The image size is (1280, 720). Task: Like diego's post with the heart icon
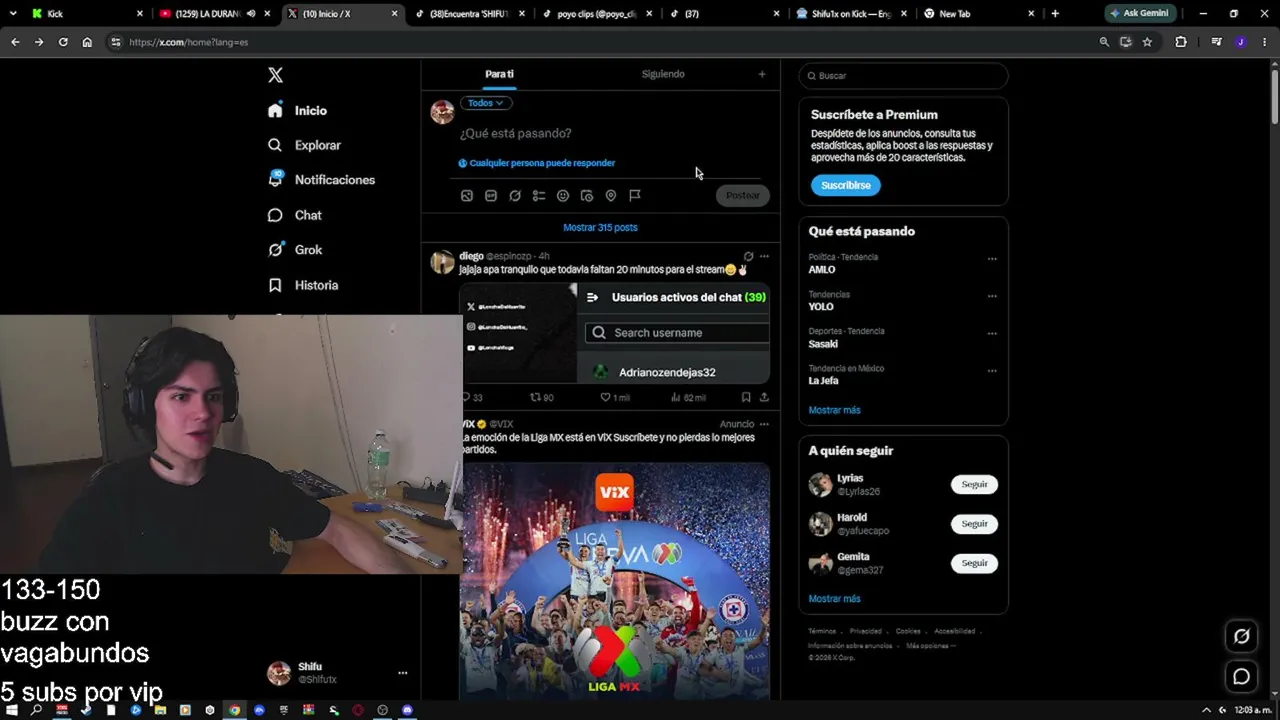(x=605, y=397)
